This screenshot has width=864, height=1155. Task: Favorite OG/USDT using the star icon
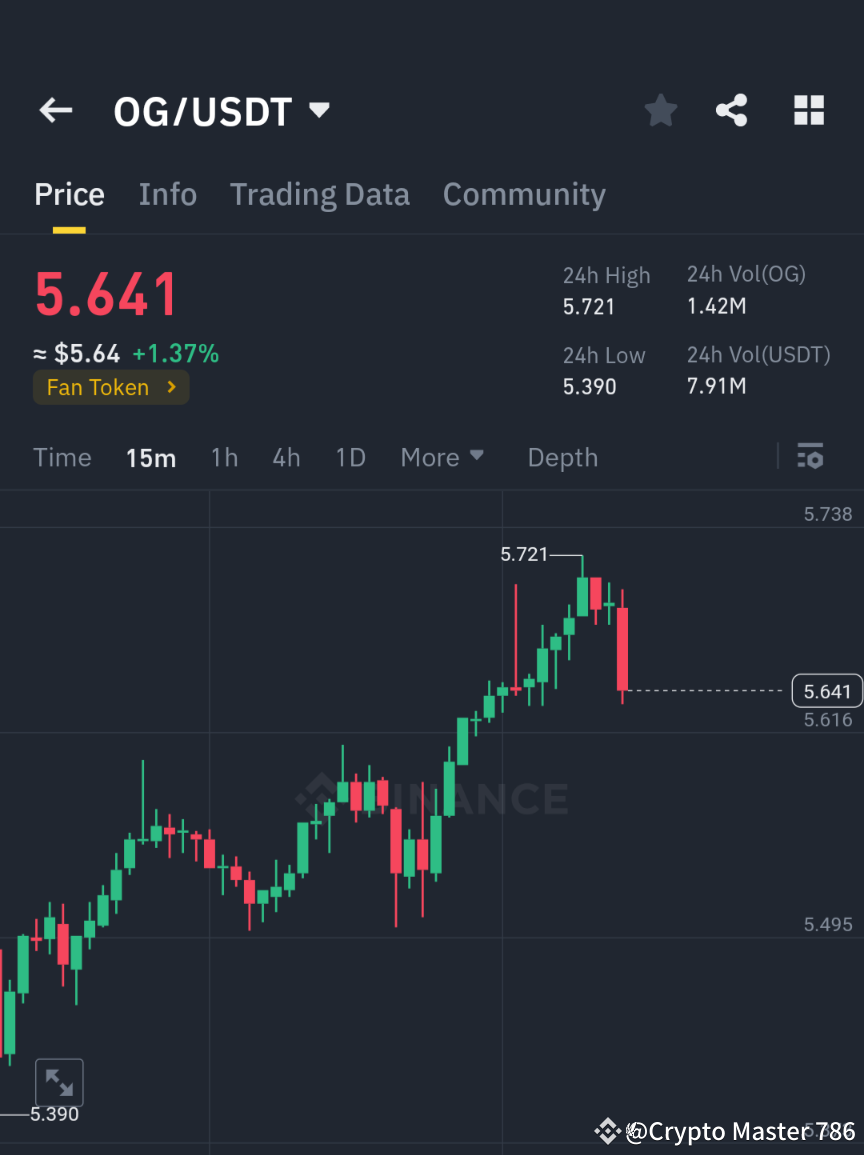click(660, 110)
